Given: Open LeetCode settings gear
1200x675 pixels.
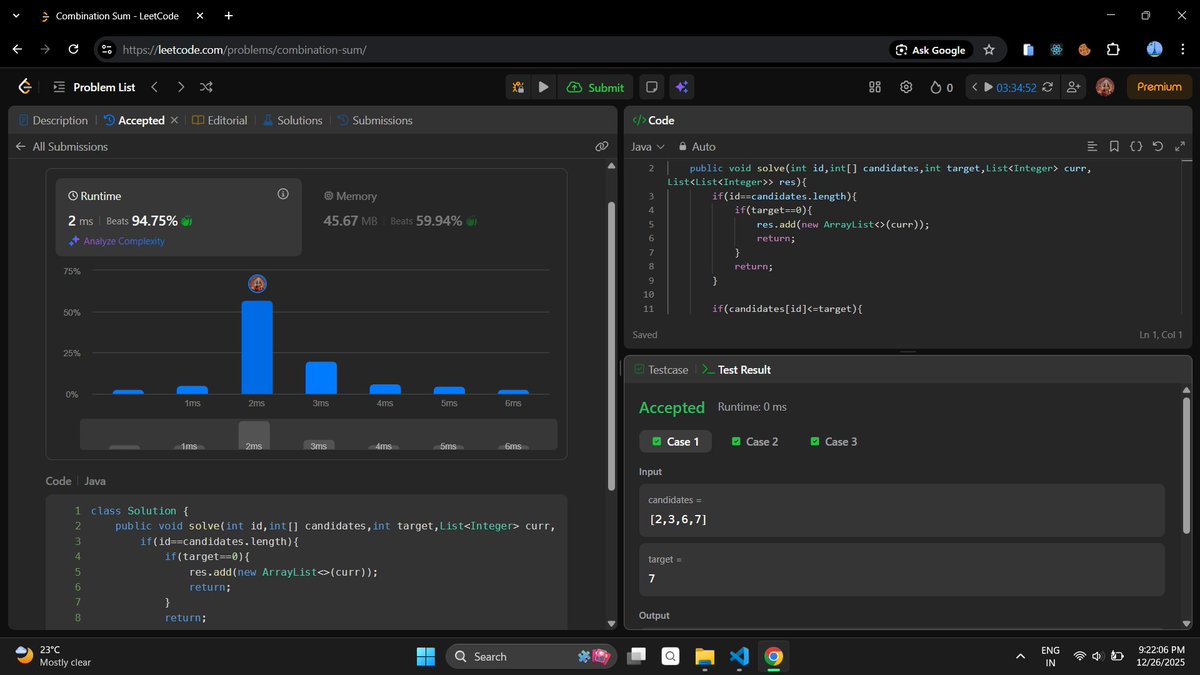Looking at the screenshot, I should click(906, 87).
